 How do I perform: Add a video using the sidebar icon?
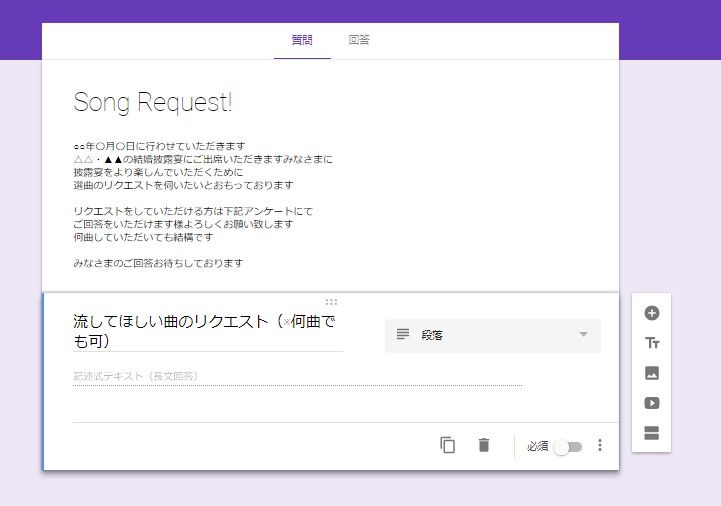pos(652,403)
